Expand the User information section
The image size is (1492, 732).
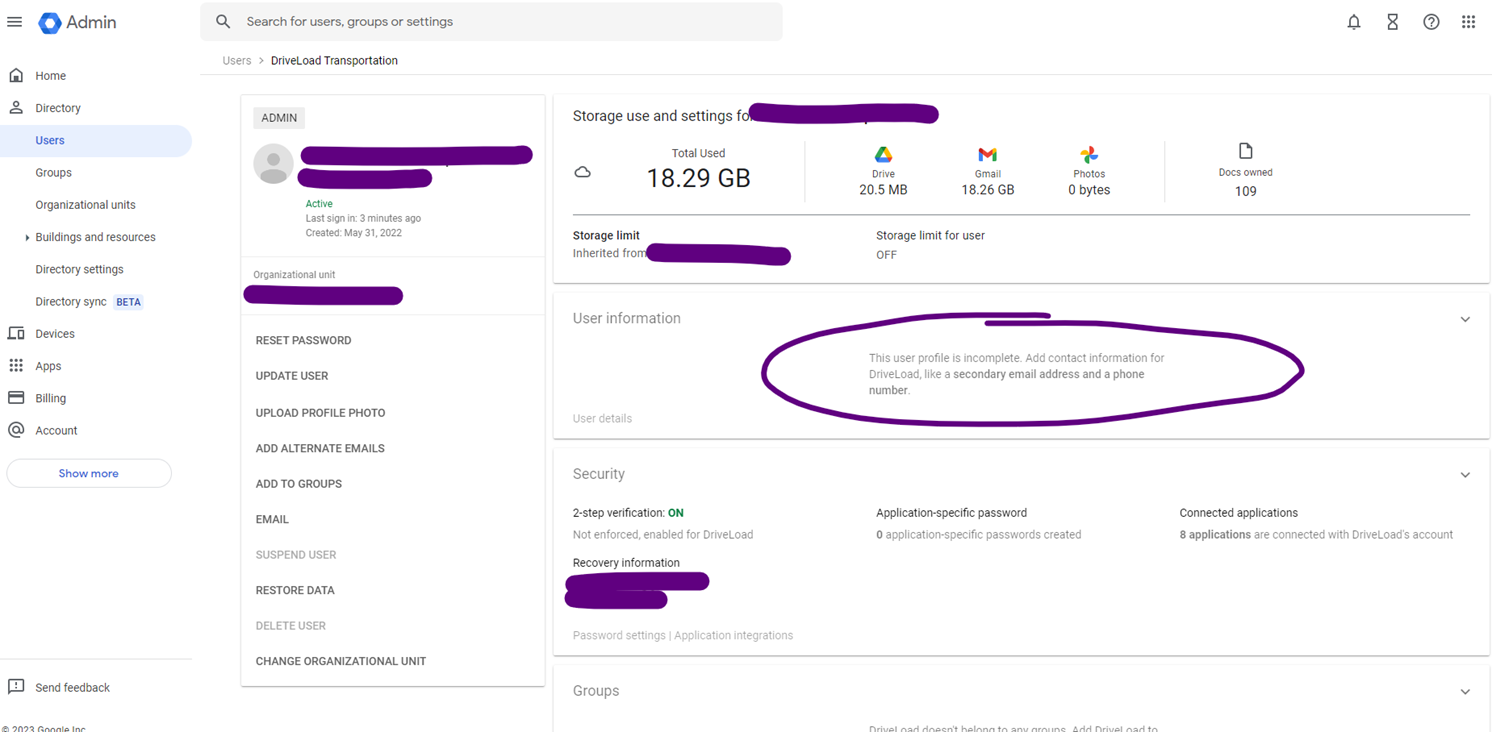pos(1464,319)
